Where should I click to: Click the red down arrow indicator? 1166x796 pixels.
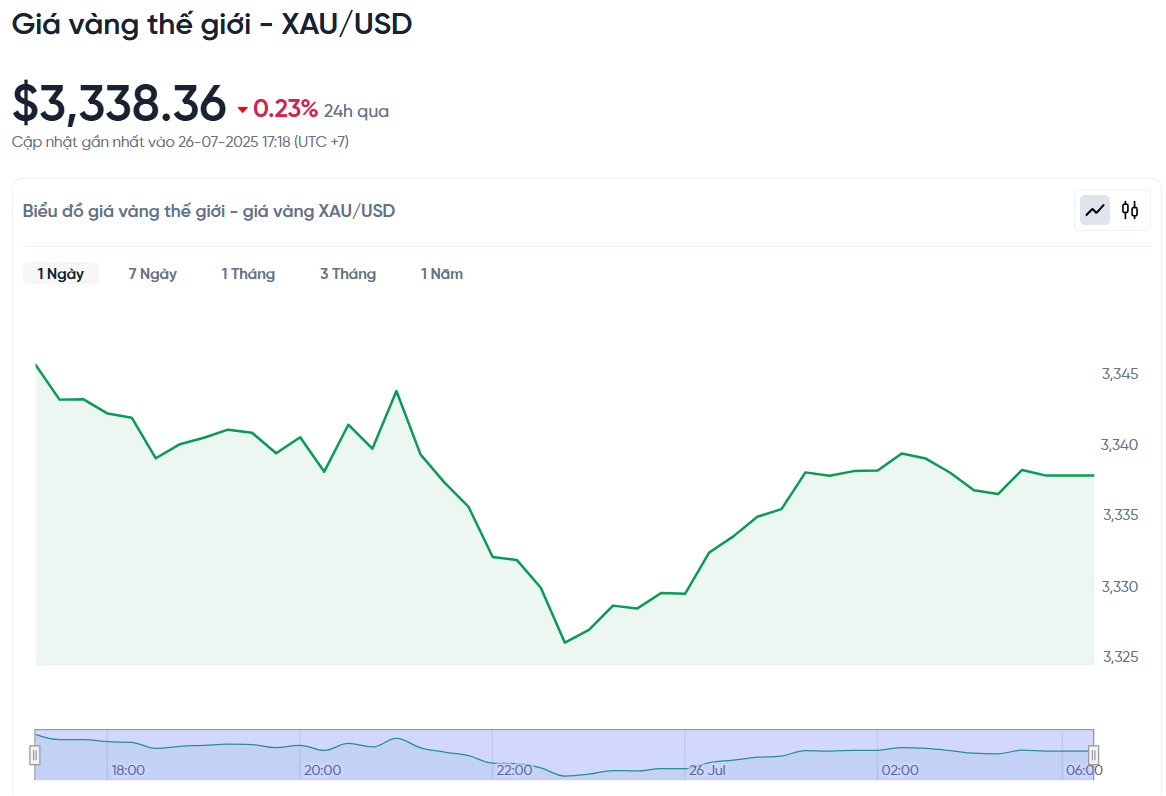[x=242, y=110]
